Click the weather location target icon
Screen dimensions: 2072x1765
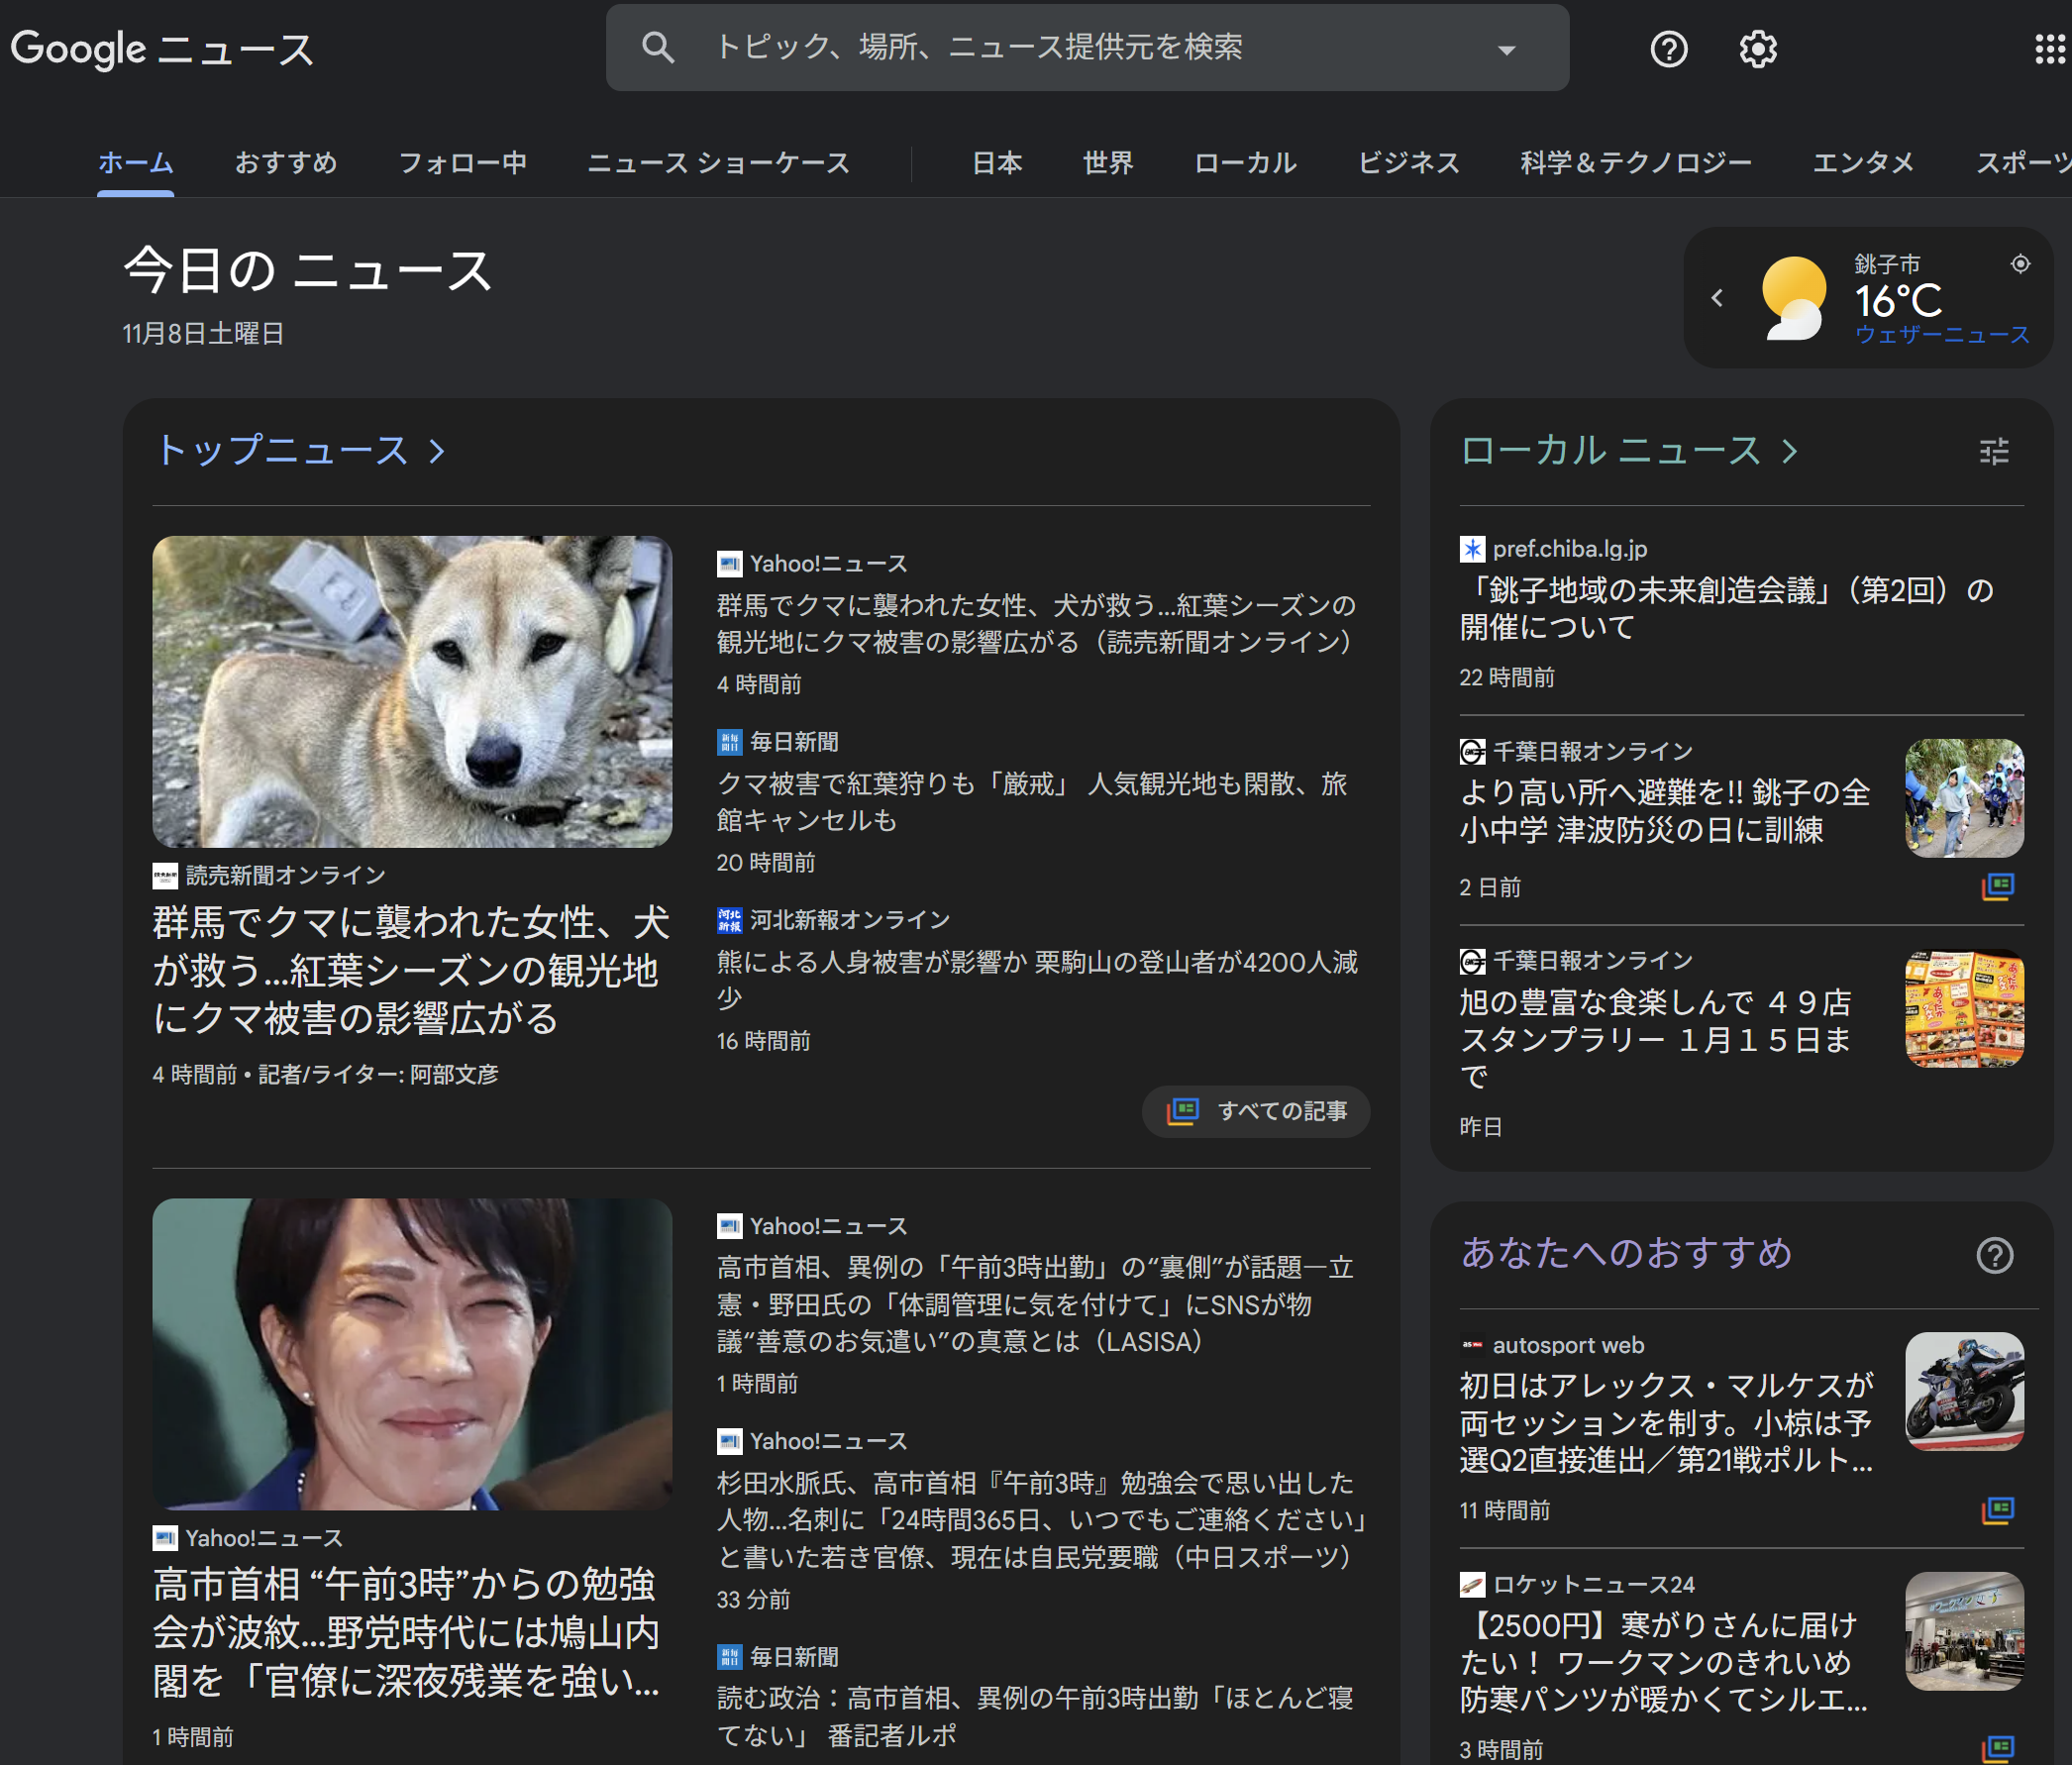(2020, 264)
